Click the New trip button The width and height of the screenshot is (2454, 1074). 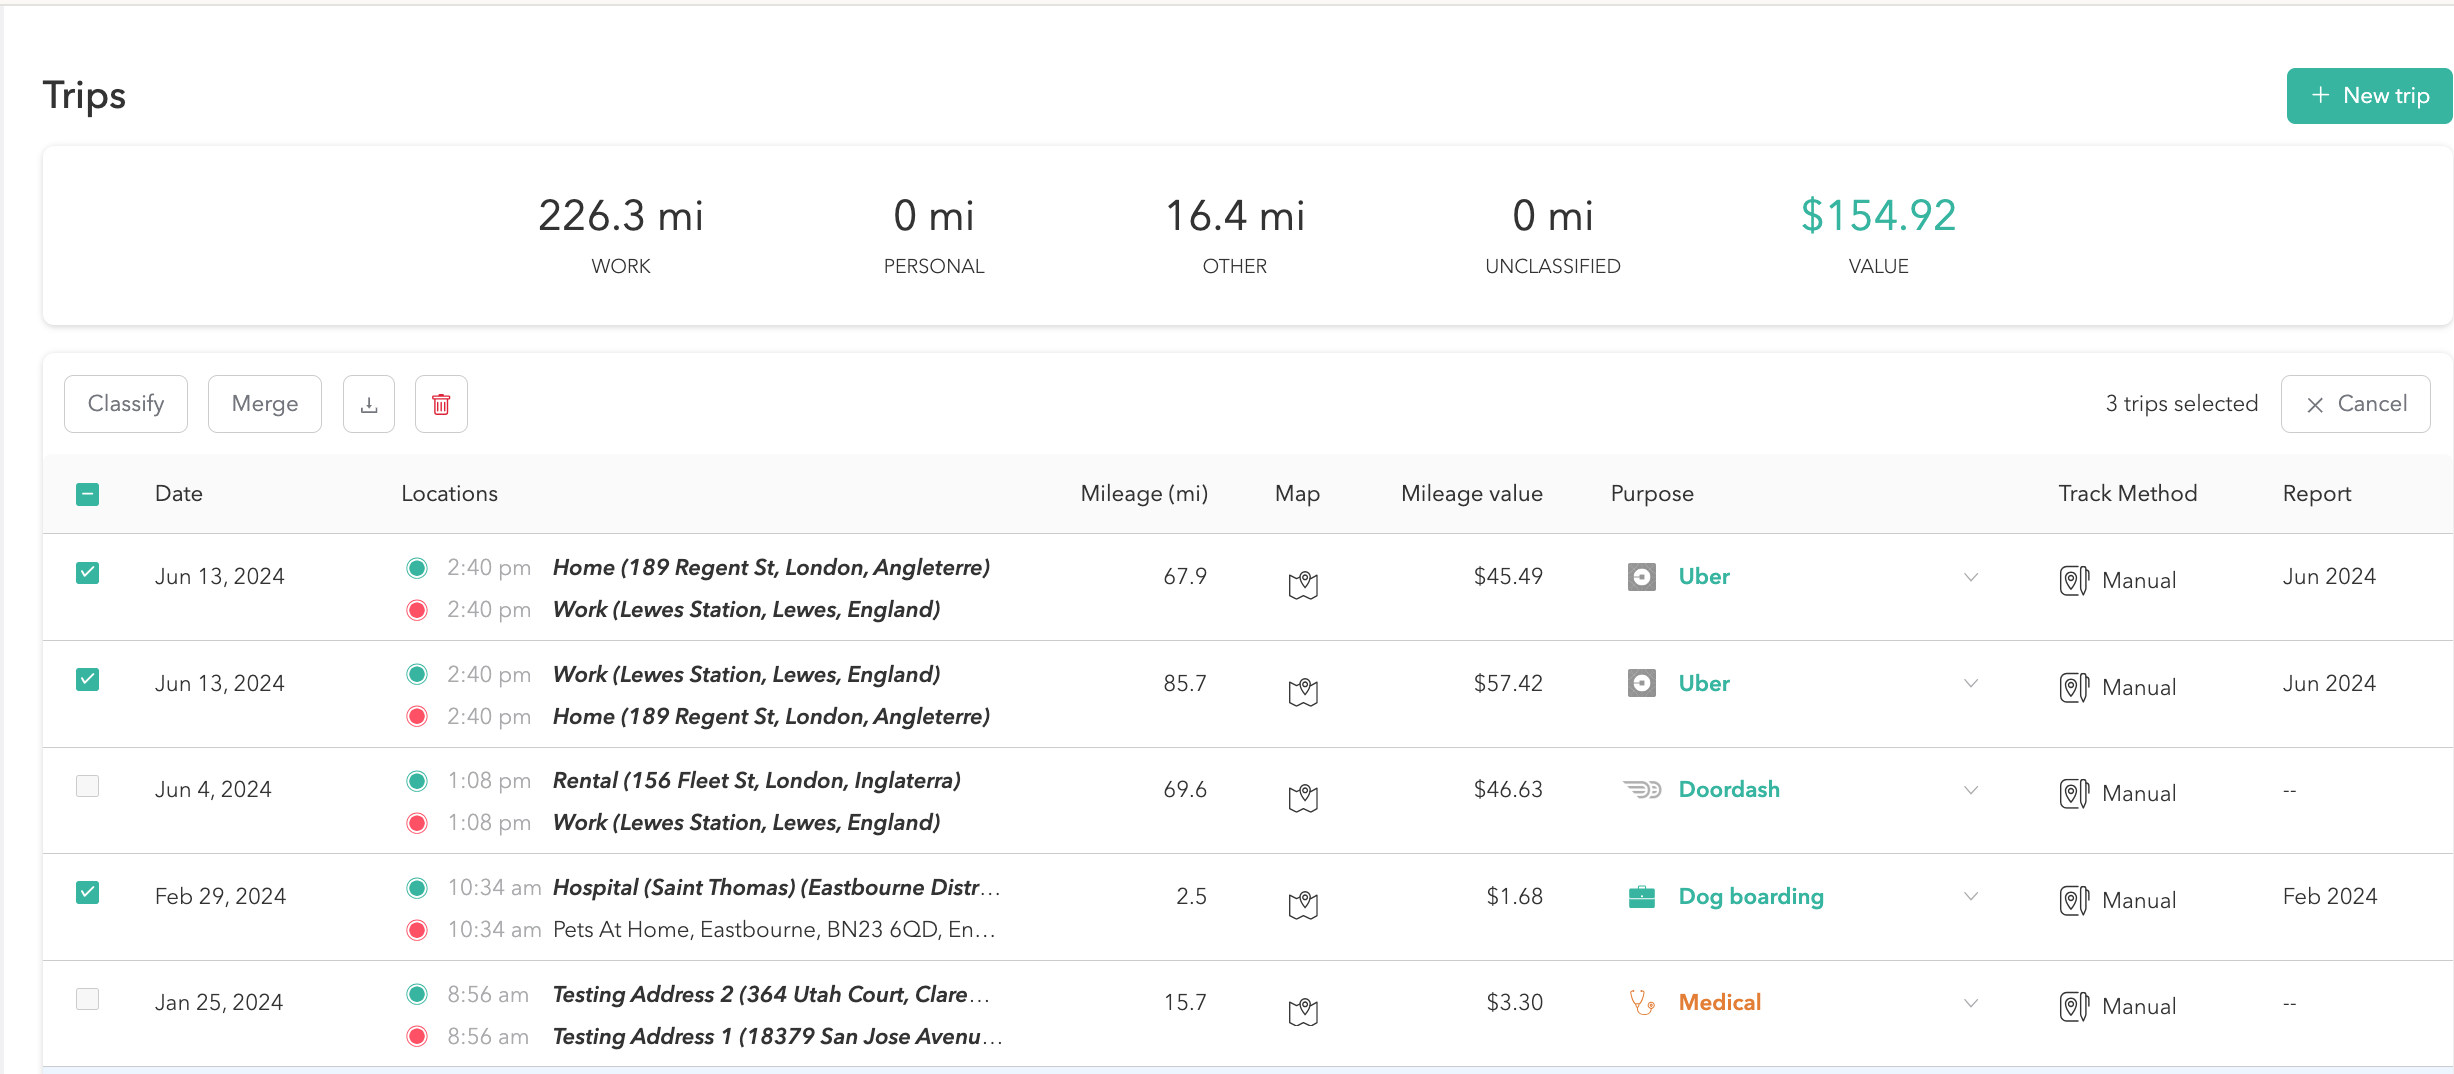click(x=2369, y=96)
